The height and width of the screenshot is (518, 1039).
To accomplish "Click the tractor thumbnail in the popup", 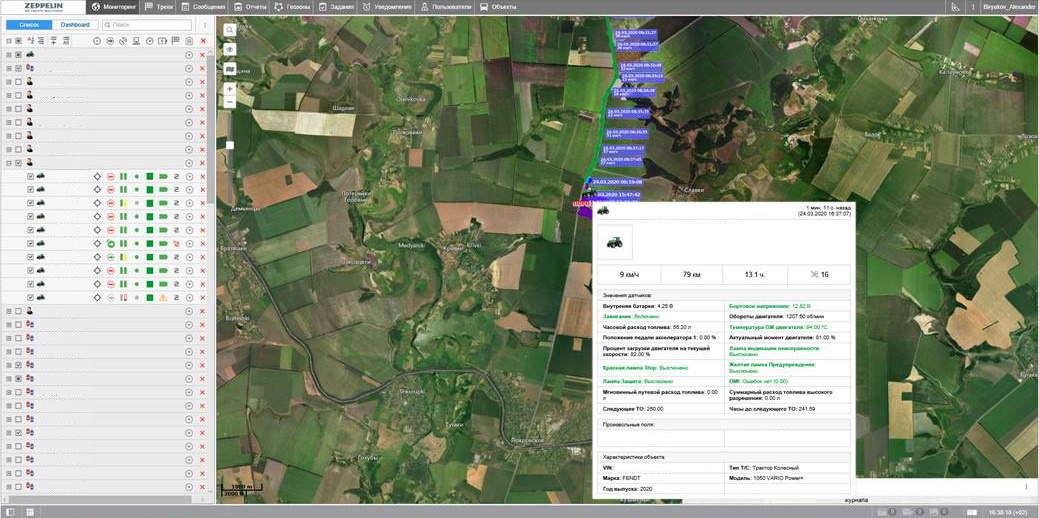I will (614, 242).
